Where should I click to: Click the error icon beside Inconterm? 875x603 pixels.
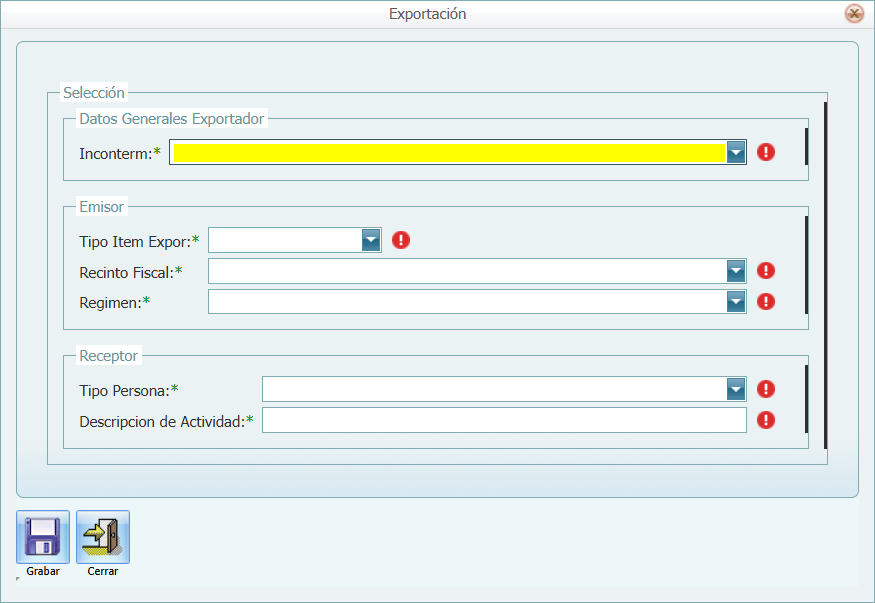pos(766,152)
